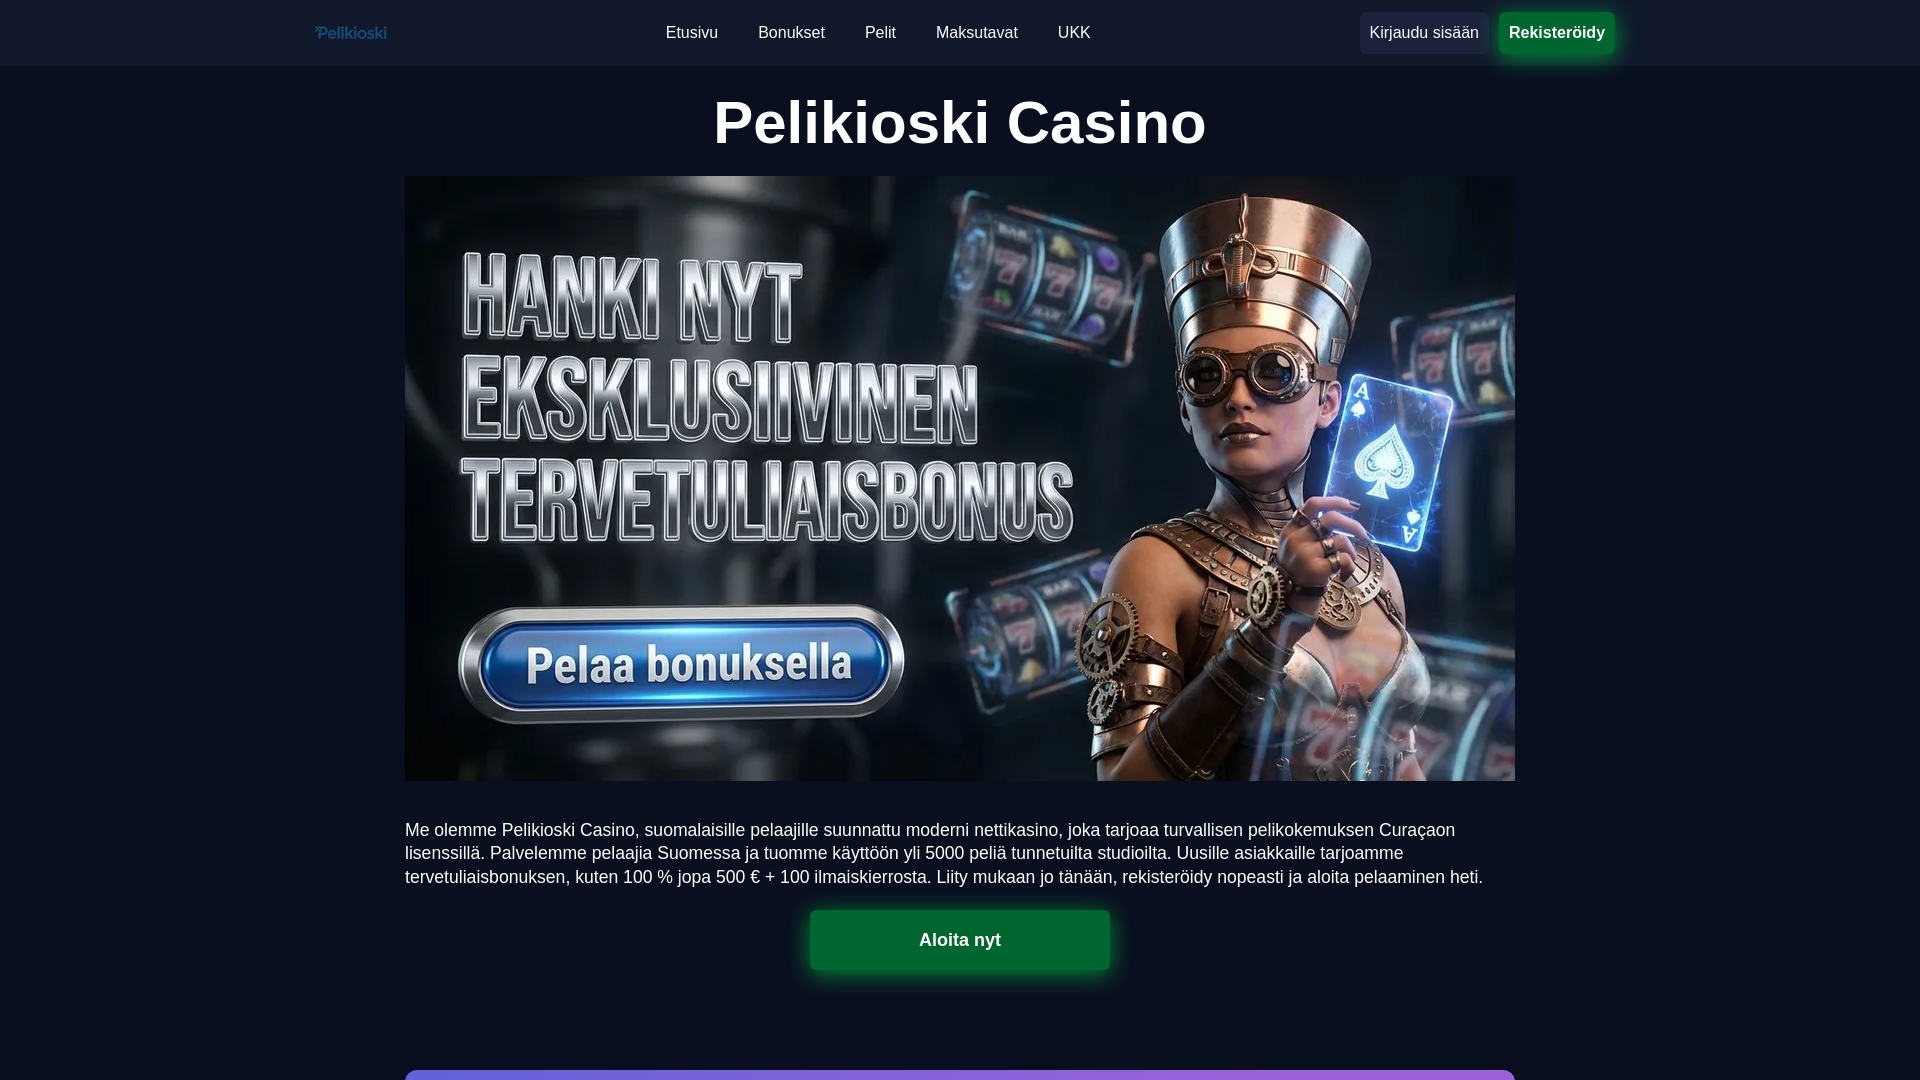Click the green Rekisteröidy button
Viewport: 1920px width, 1080px height.
tap(1557, 33)
